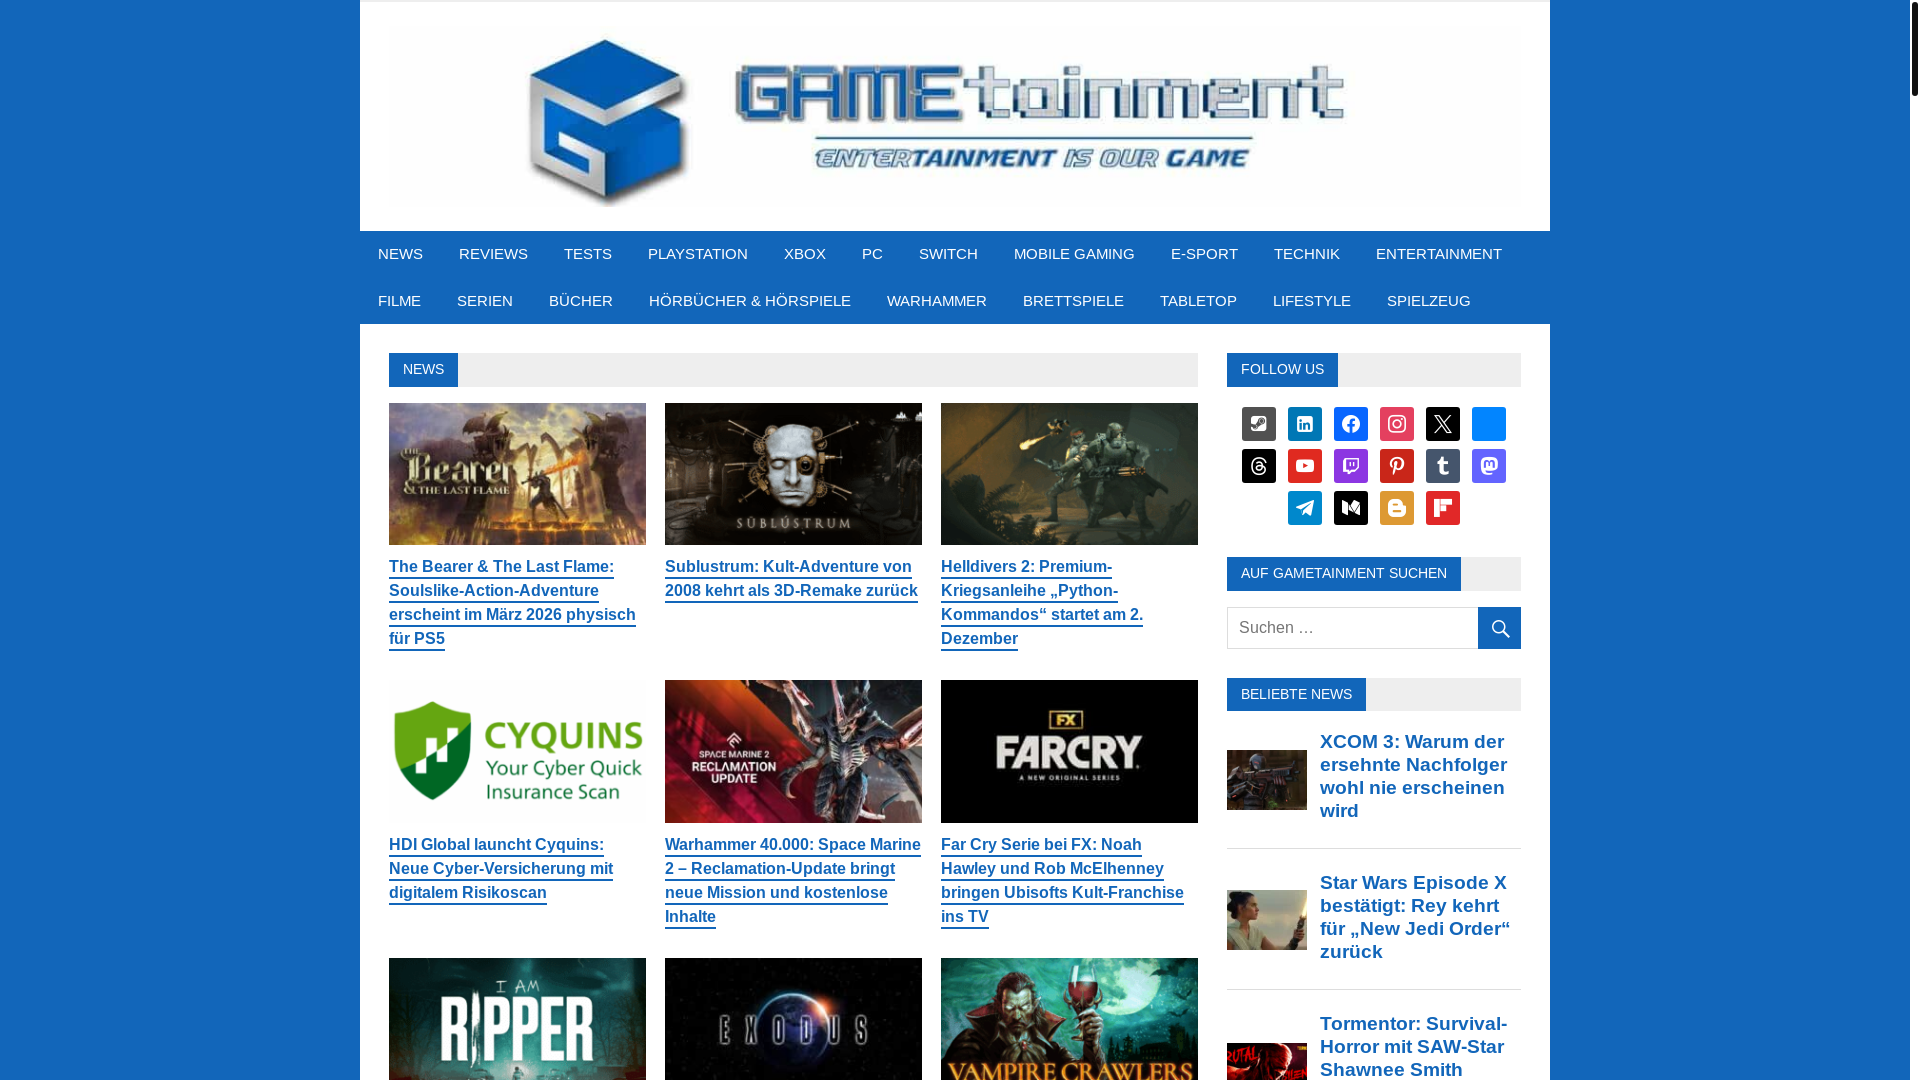Select XBOX in the navigation
Image resolution: width=1920 pixels, height=1080 pixels.
tap(804, 254)
